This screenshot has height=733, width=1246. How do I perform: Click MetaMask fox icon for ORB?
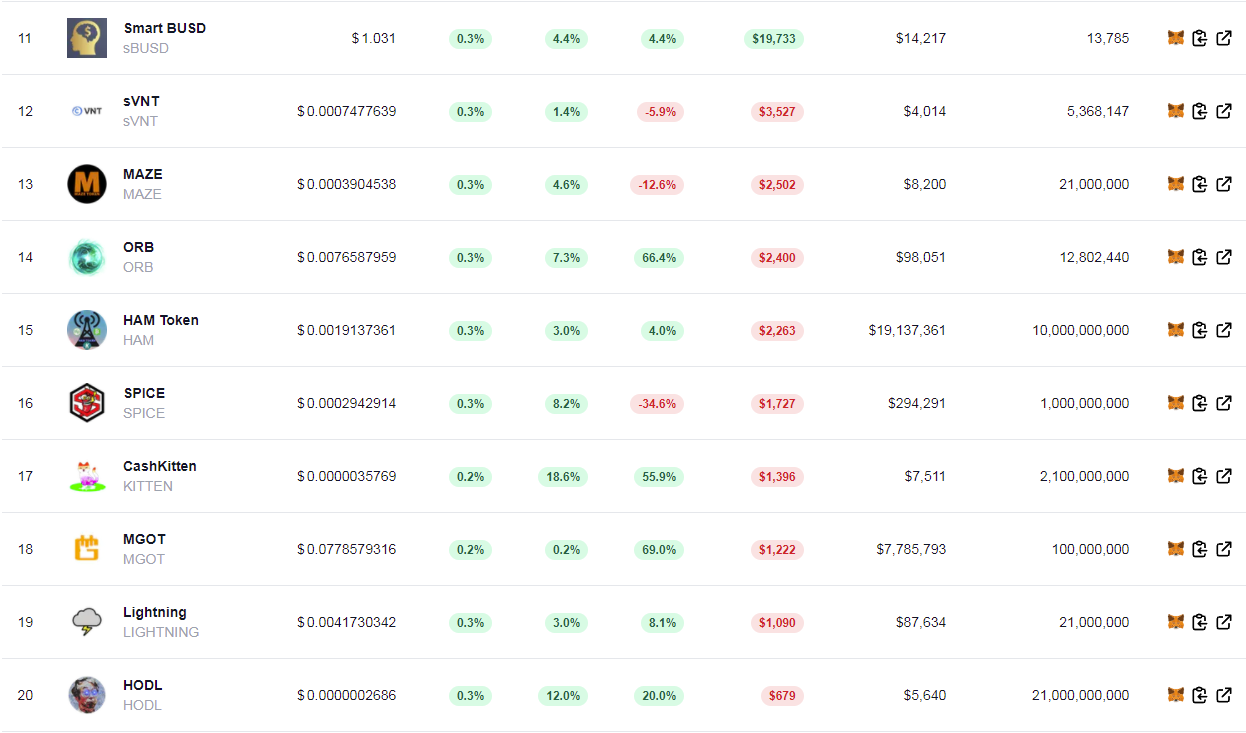tap(1176, 257)
